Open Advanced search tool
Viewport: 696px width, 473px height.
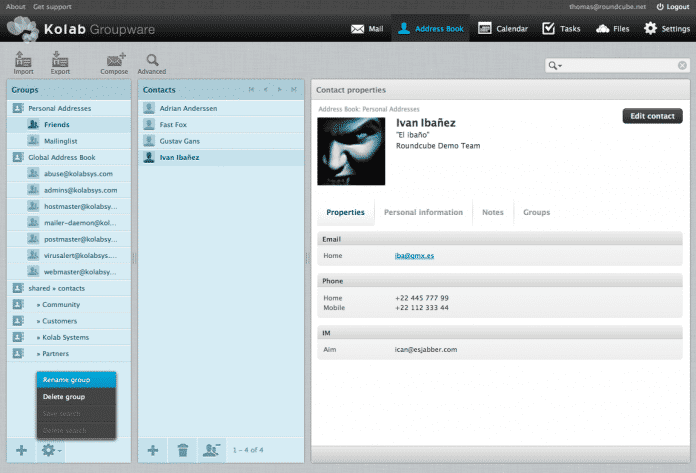click(152, 62)
